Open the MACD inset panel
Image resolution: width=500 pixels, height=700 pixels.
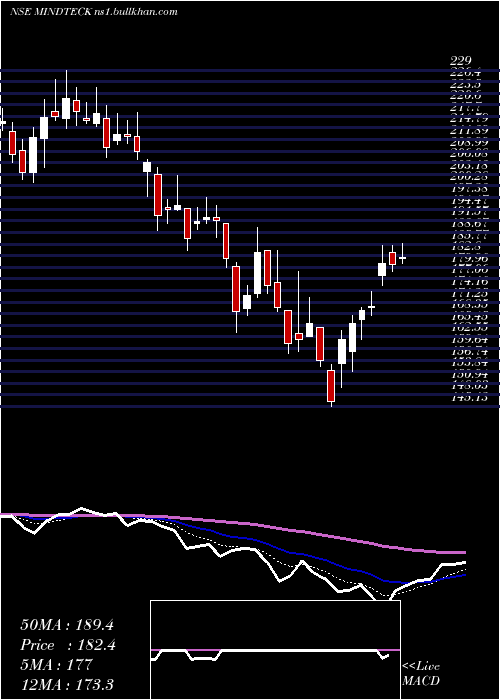coord(275,650)
